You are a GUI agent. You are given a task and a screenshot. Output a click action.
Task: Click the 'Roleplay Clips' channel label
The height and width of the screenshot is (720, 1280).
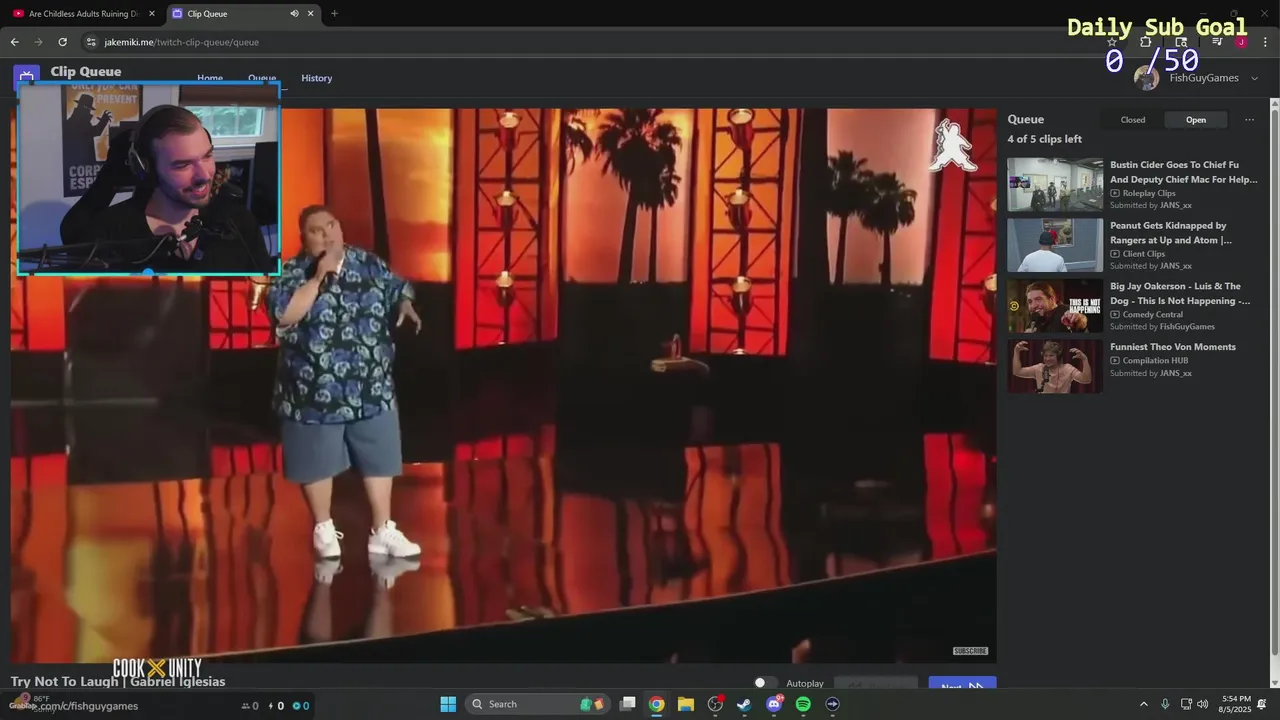pyautogui.click(x=1149, y=193)
